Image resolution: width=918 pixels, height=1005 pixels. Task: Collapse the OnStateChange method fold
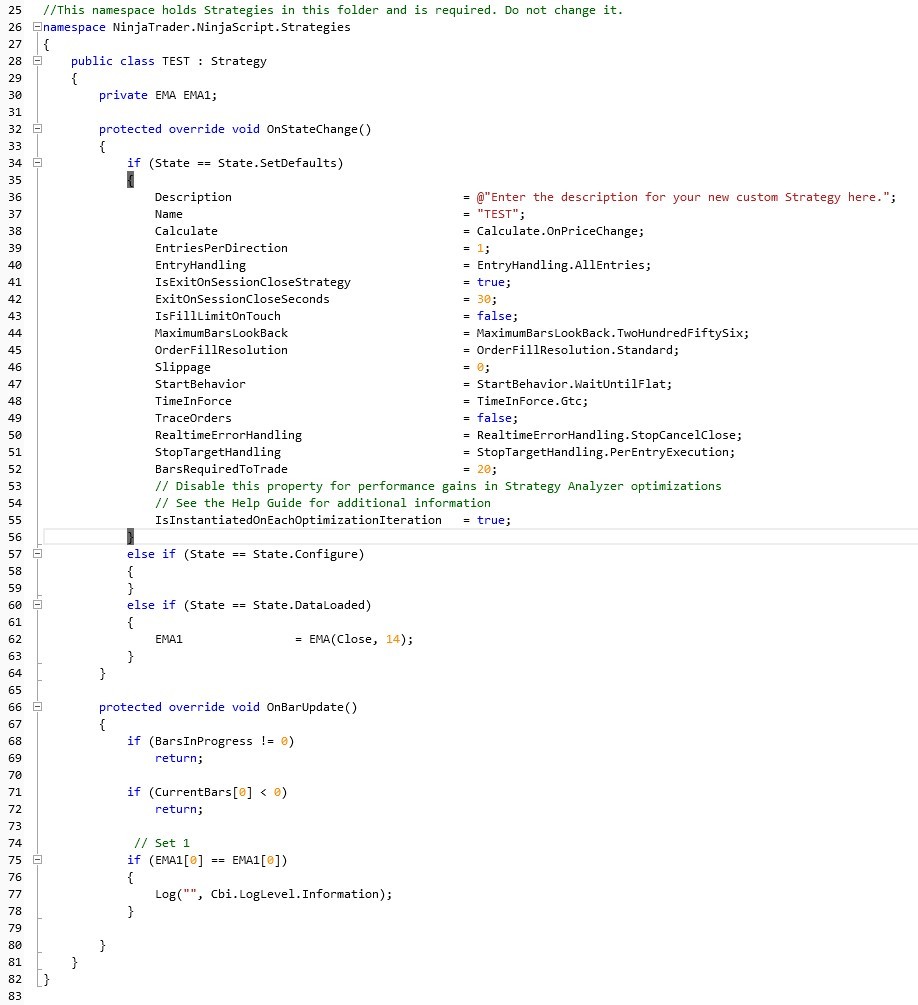click(37, 129)
